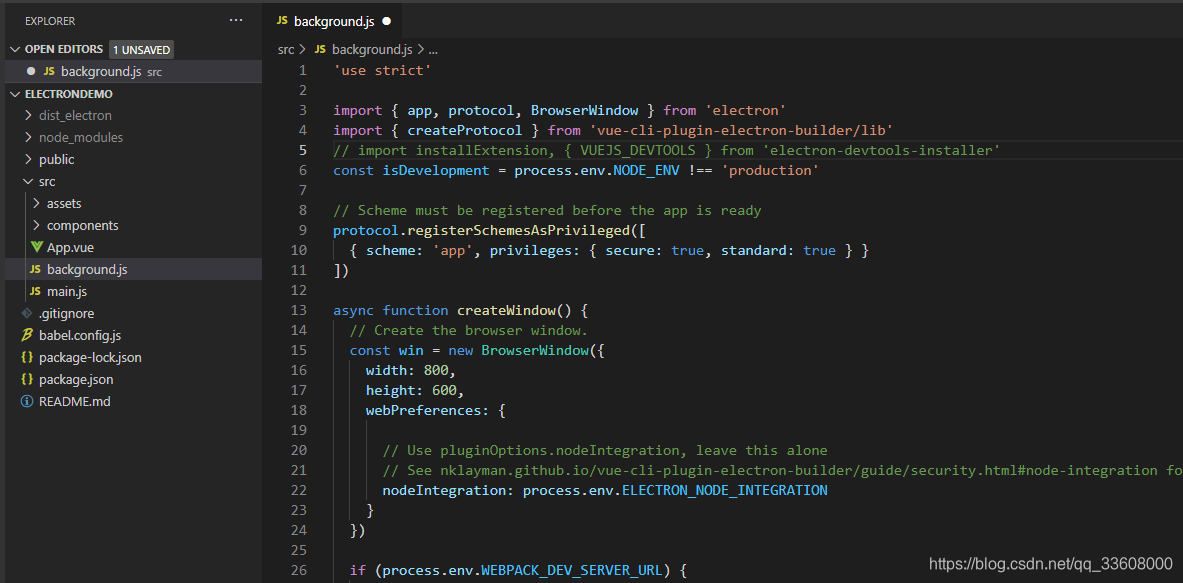Click the Babel icon next to babel.config.js
This screenshot has width=1183, height=583.
coord(26,335)
